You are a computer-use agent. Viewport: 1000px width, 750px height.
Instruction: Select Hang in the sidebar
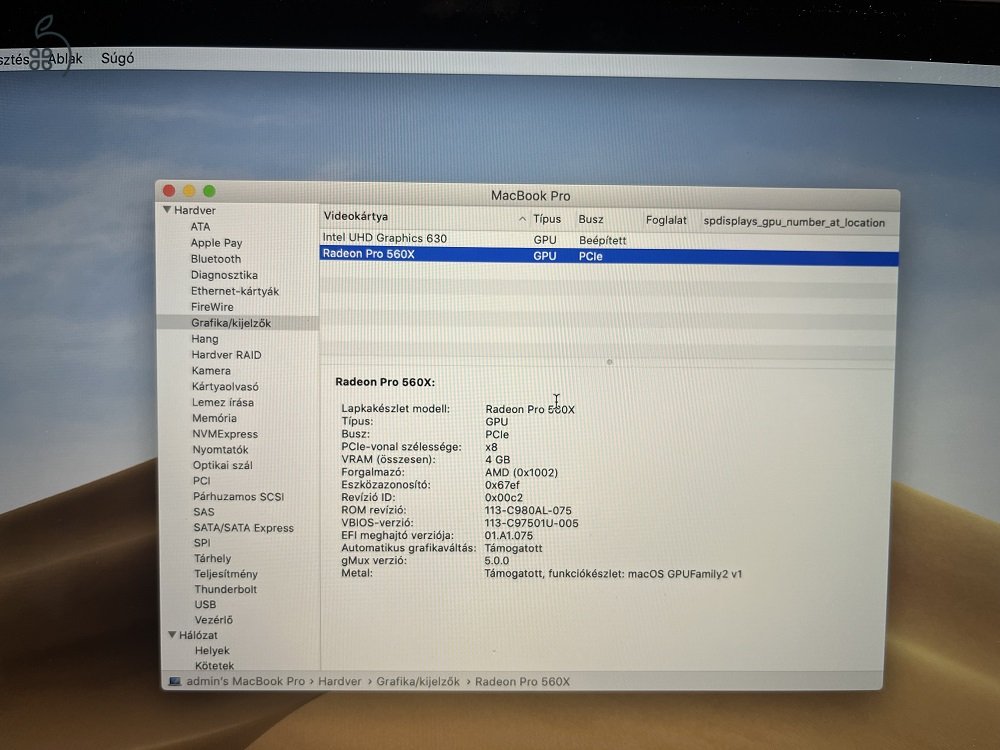pyautogui.click(x=205, y=339)
